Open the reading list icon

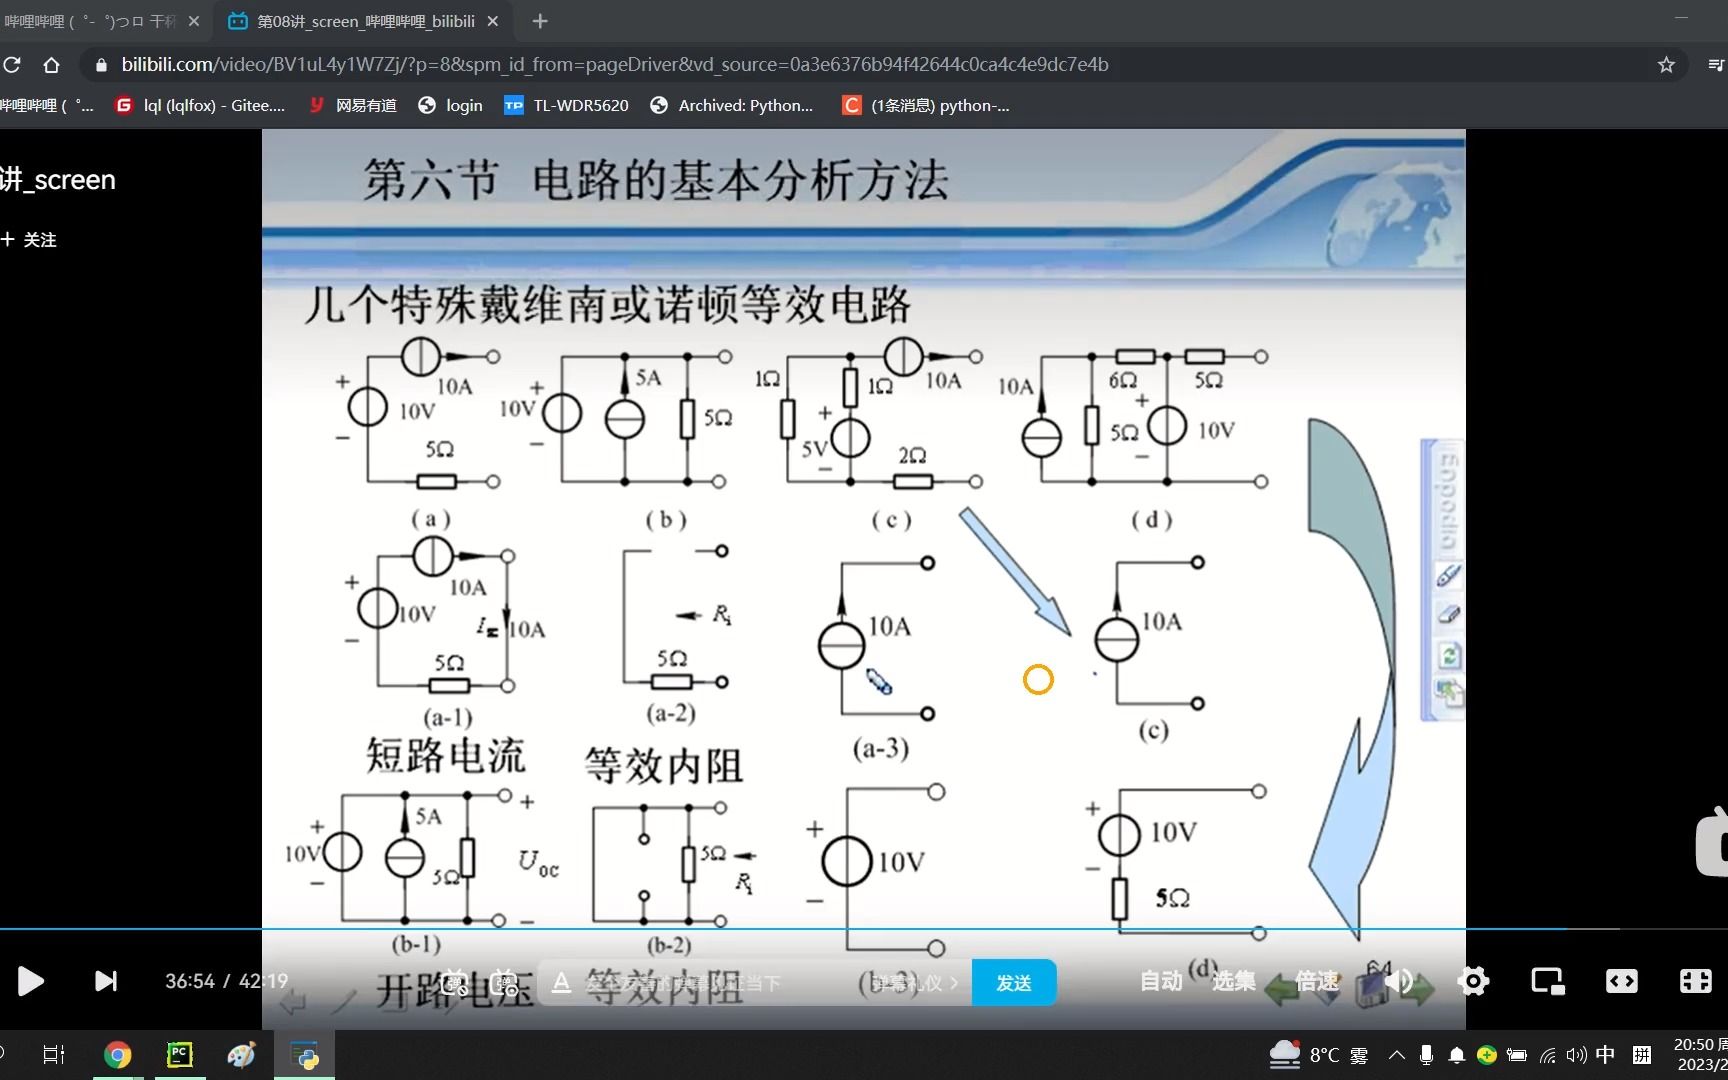coord(1716,65)
